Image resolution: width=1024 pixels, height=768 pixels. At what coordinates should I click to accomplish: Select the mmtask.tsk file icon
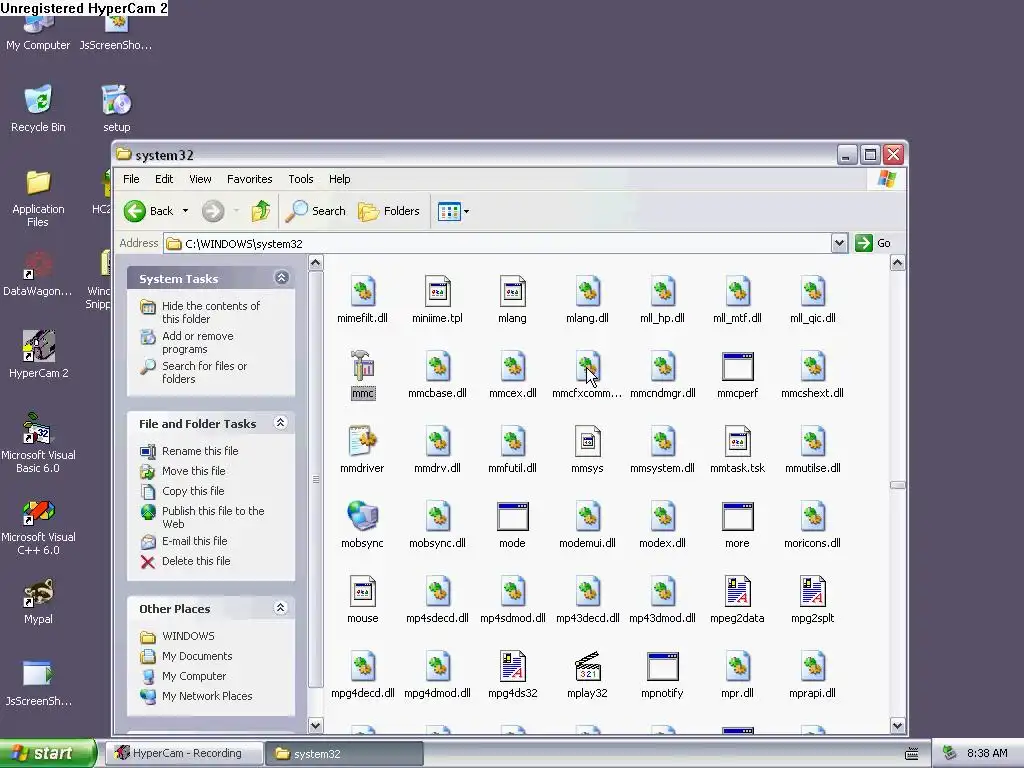[737, 442]
